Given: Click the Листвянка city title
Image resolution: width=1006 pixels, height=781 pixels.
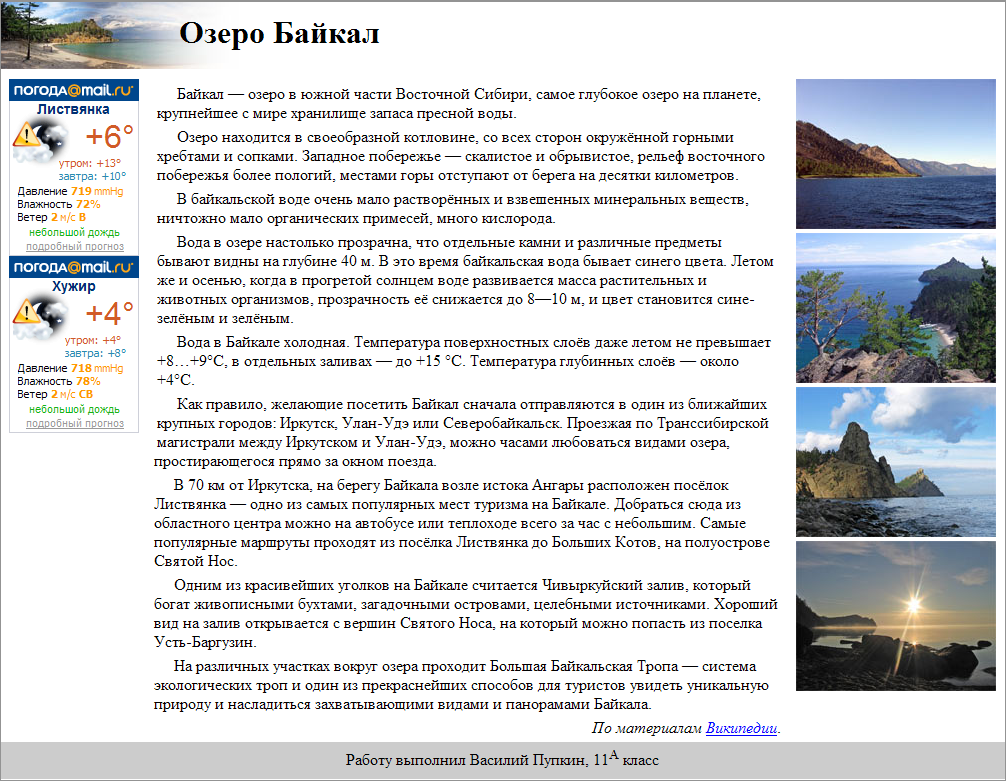Looking at the screenshot, I should [x=73, y=109].
